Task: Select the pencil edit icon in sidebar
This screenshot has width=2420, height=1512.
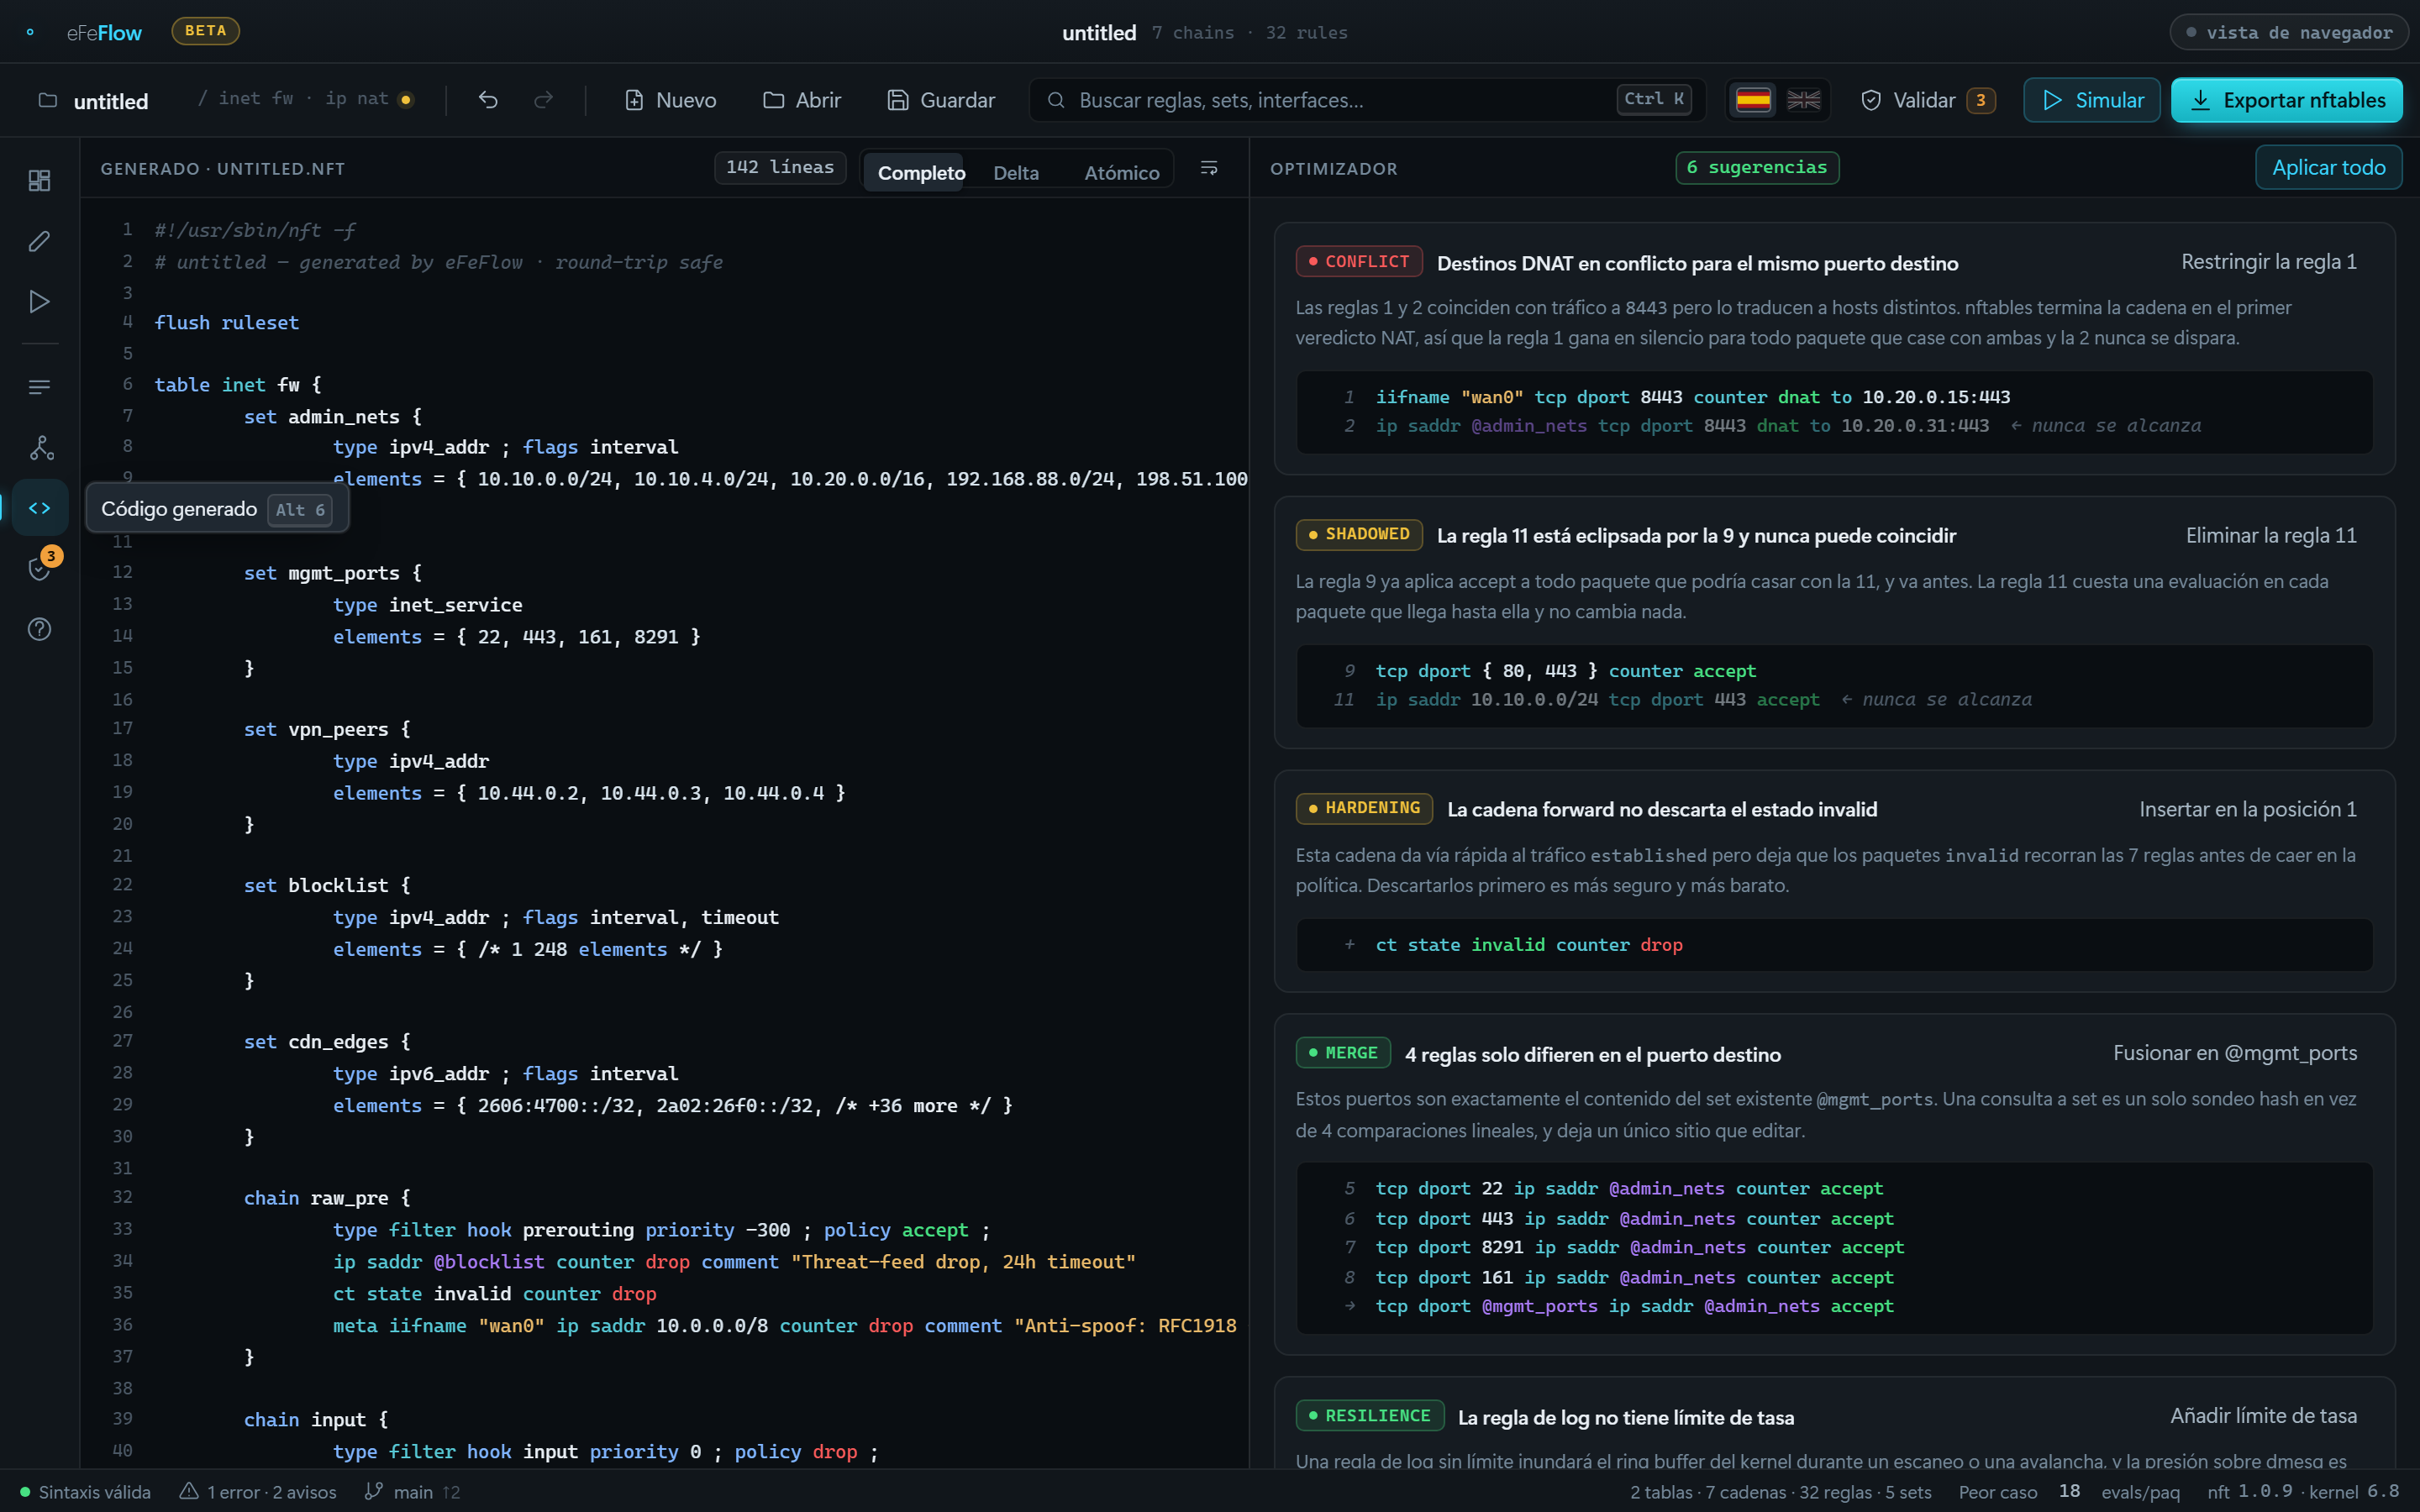Action: [39, 241]
